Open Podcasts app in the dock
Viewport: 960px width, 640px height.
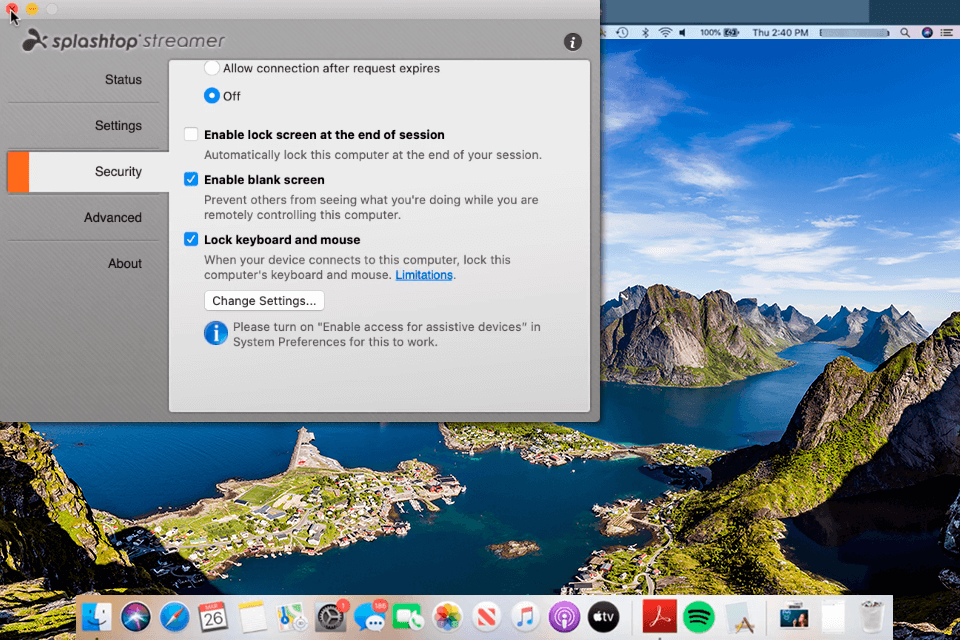pos(564,616)
